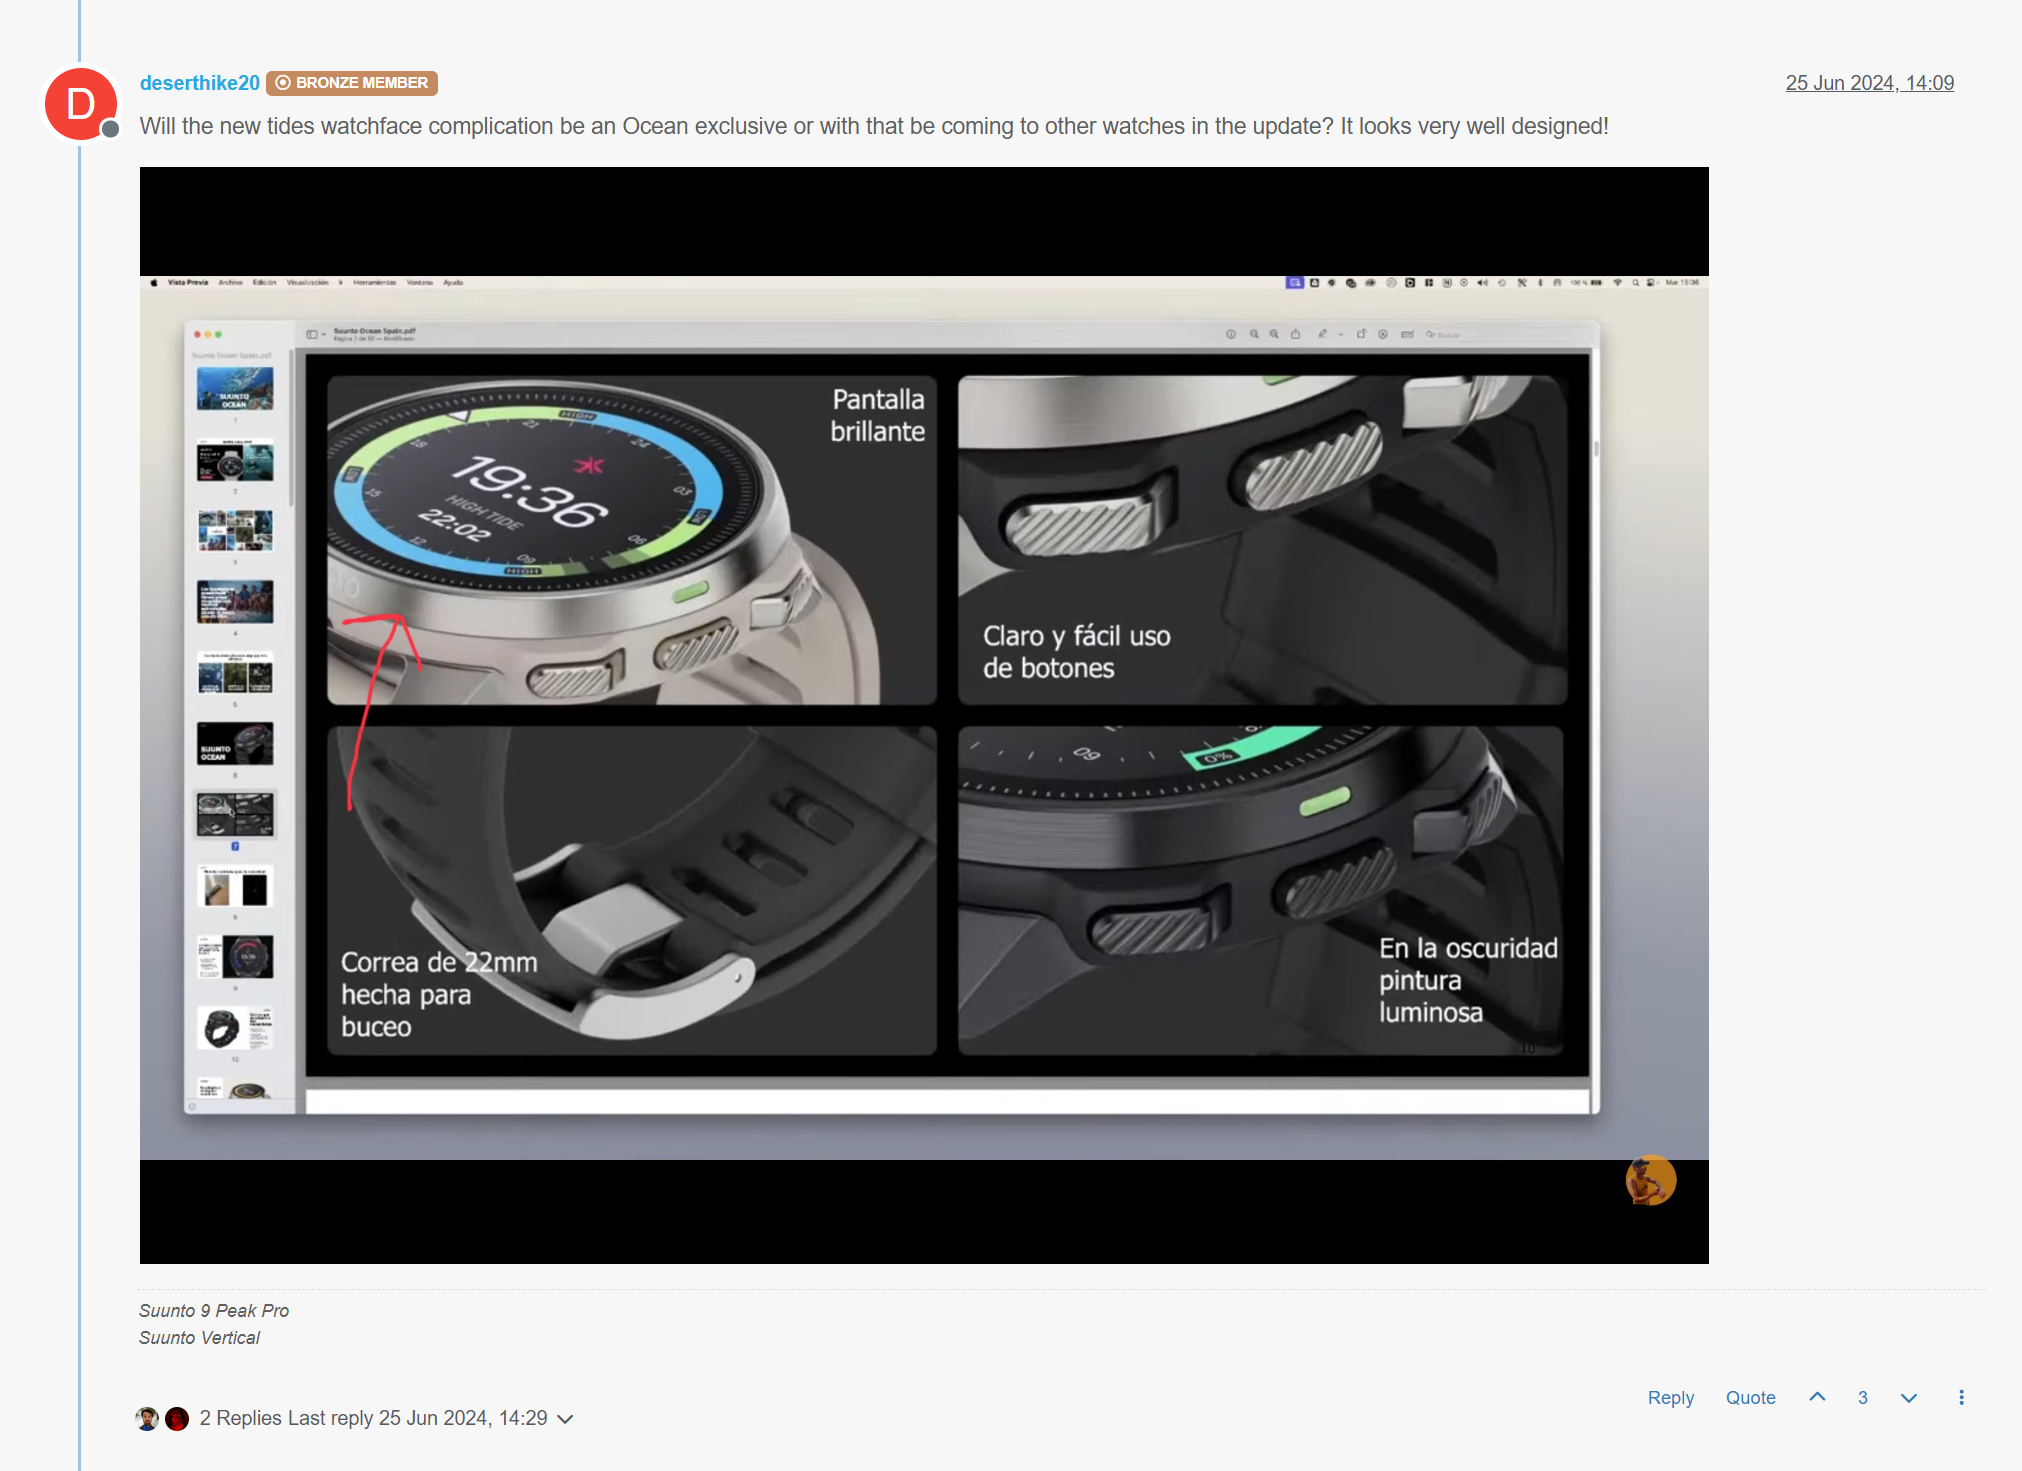Click the Quote link
The image size is (2022, 1471).
click(x=1750, y=1397)
